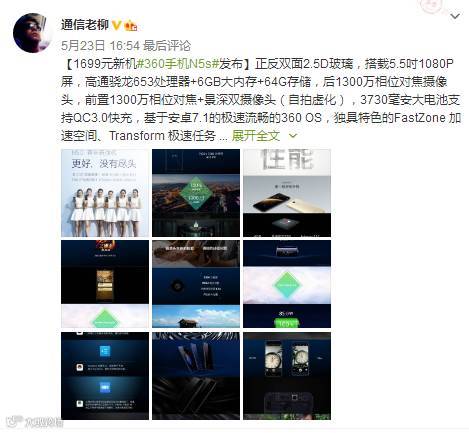Open the photo of six women in white
This screenshot has width=469, height=433.
[105, 193]
